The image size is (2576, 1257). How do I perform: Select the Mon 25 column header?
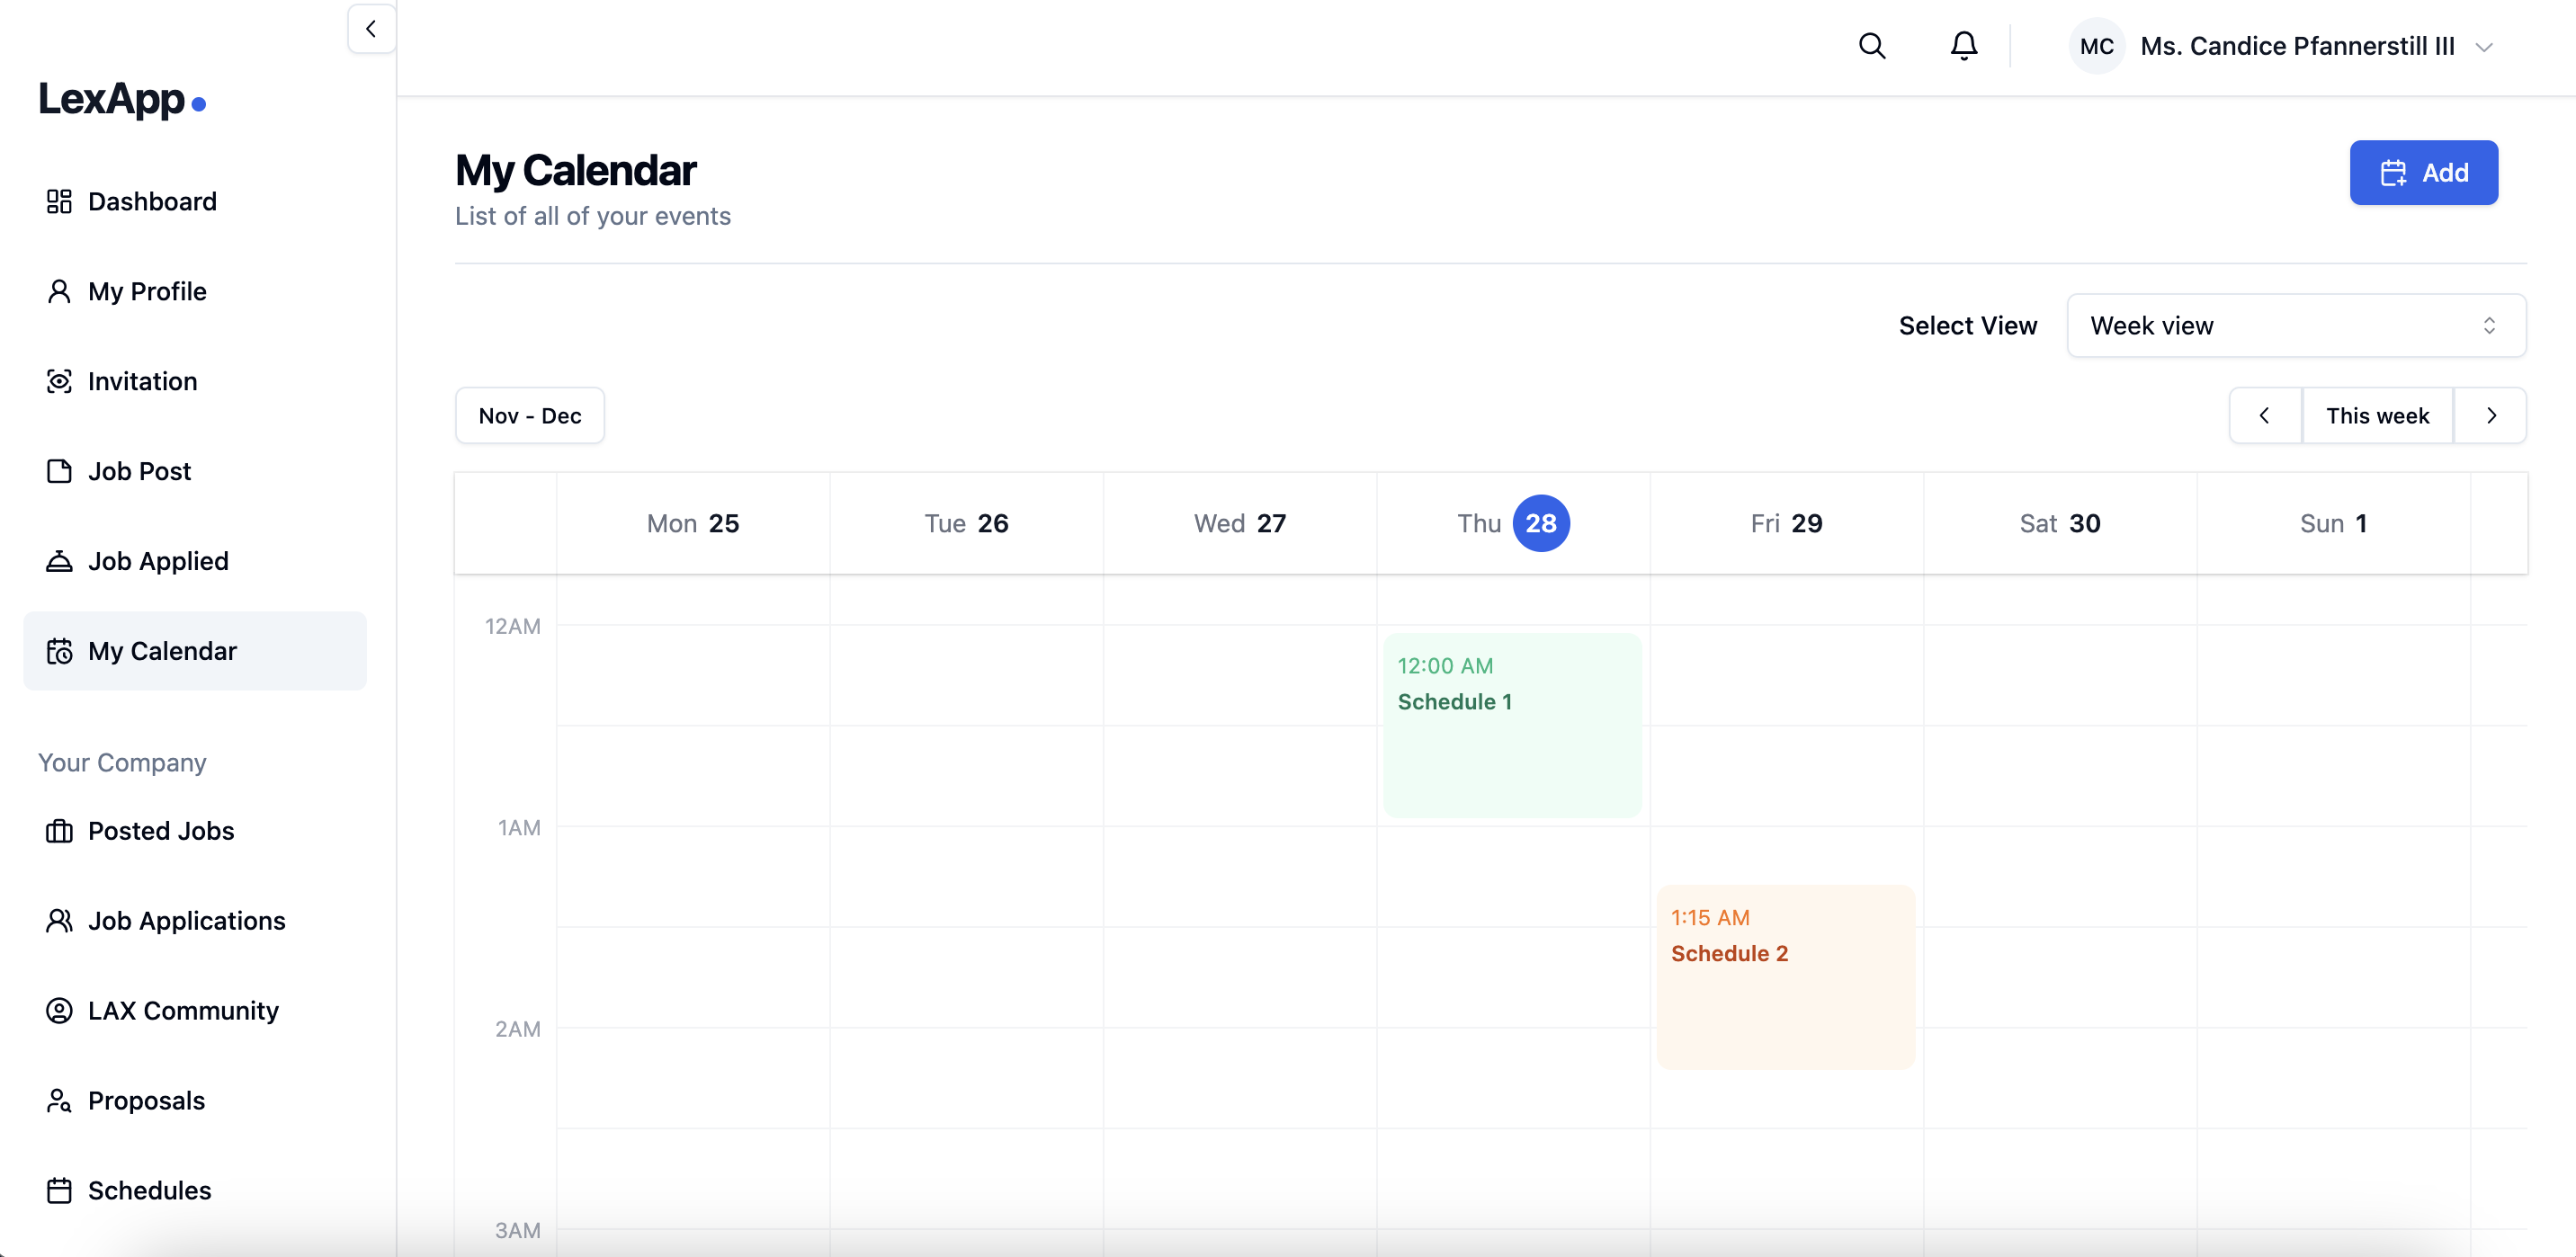click(x=693, y=523)
